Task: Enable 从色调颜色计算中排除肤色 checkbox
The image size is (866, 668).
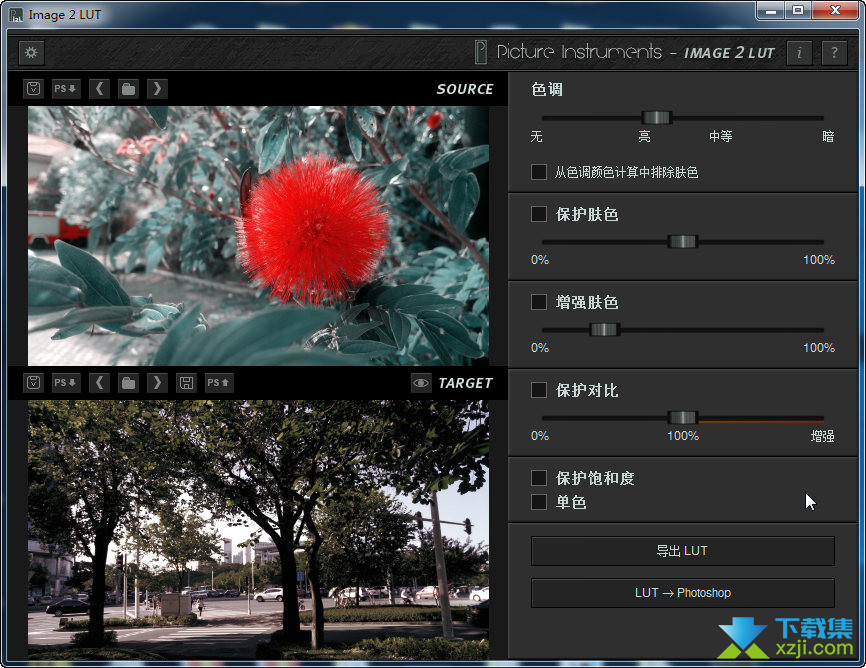Action: 538,172
